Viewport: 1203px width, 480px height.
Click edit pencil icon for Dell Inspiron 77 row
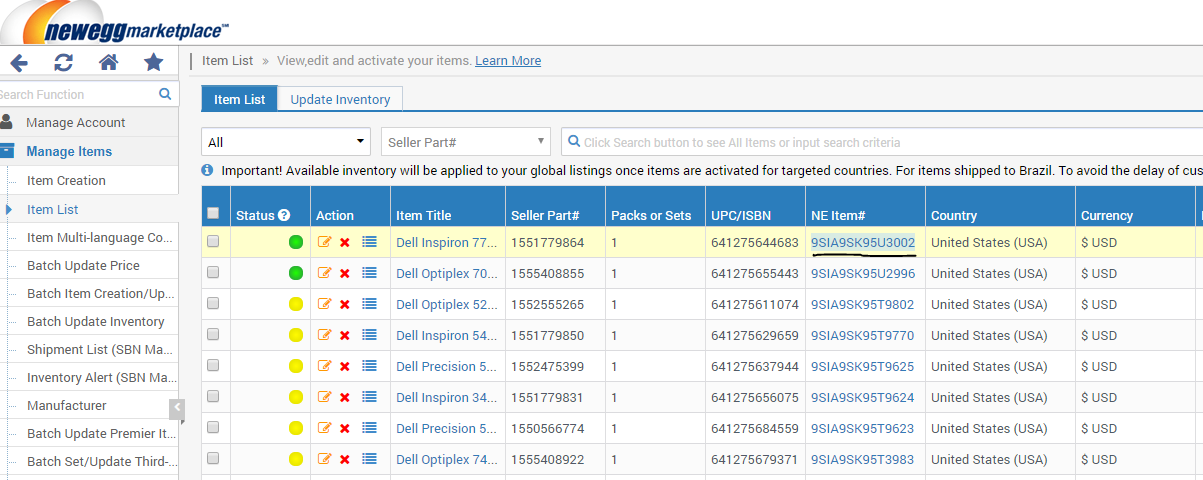click(x=324, y=242)
